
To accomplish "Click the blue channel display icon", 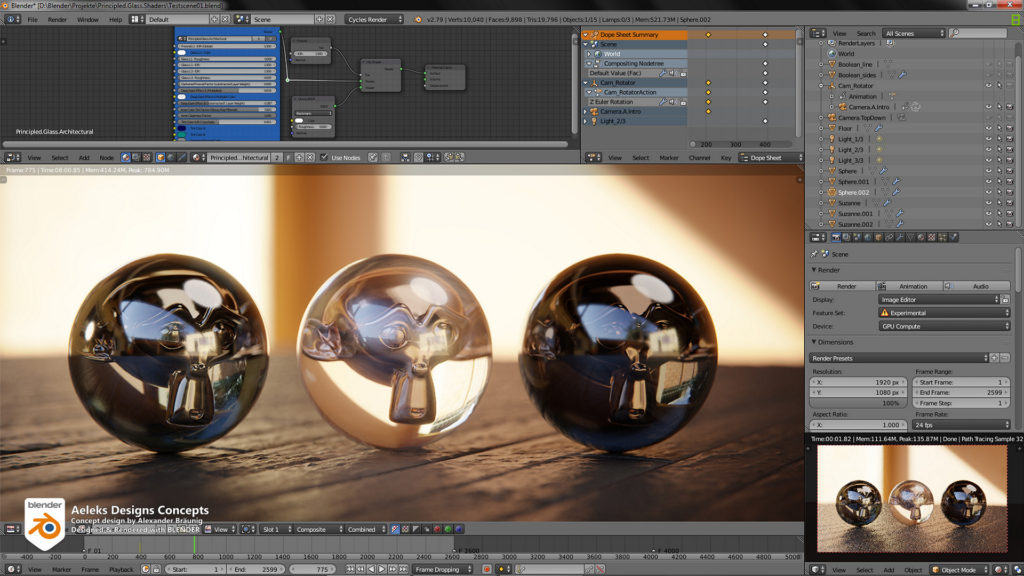I will 458,529.
